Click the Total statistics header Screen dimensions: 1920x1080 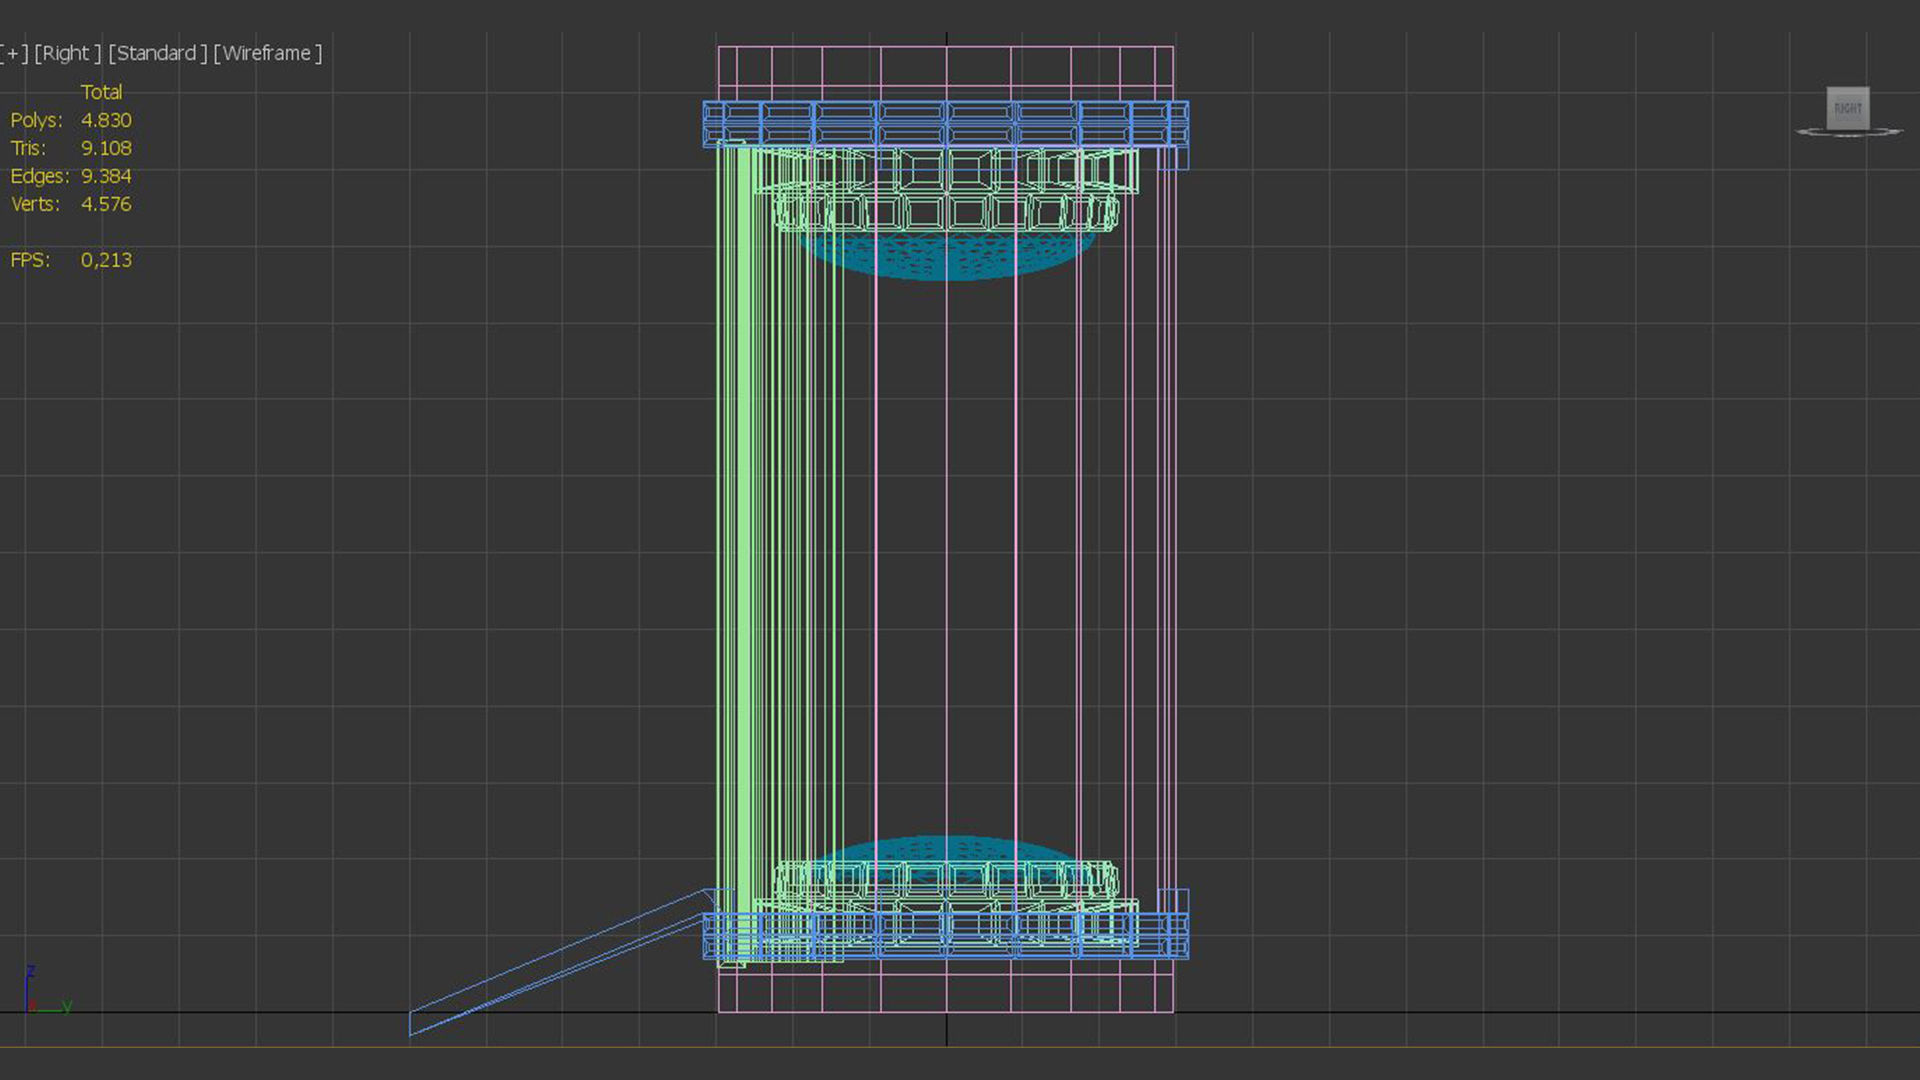[101, 92]
